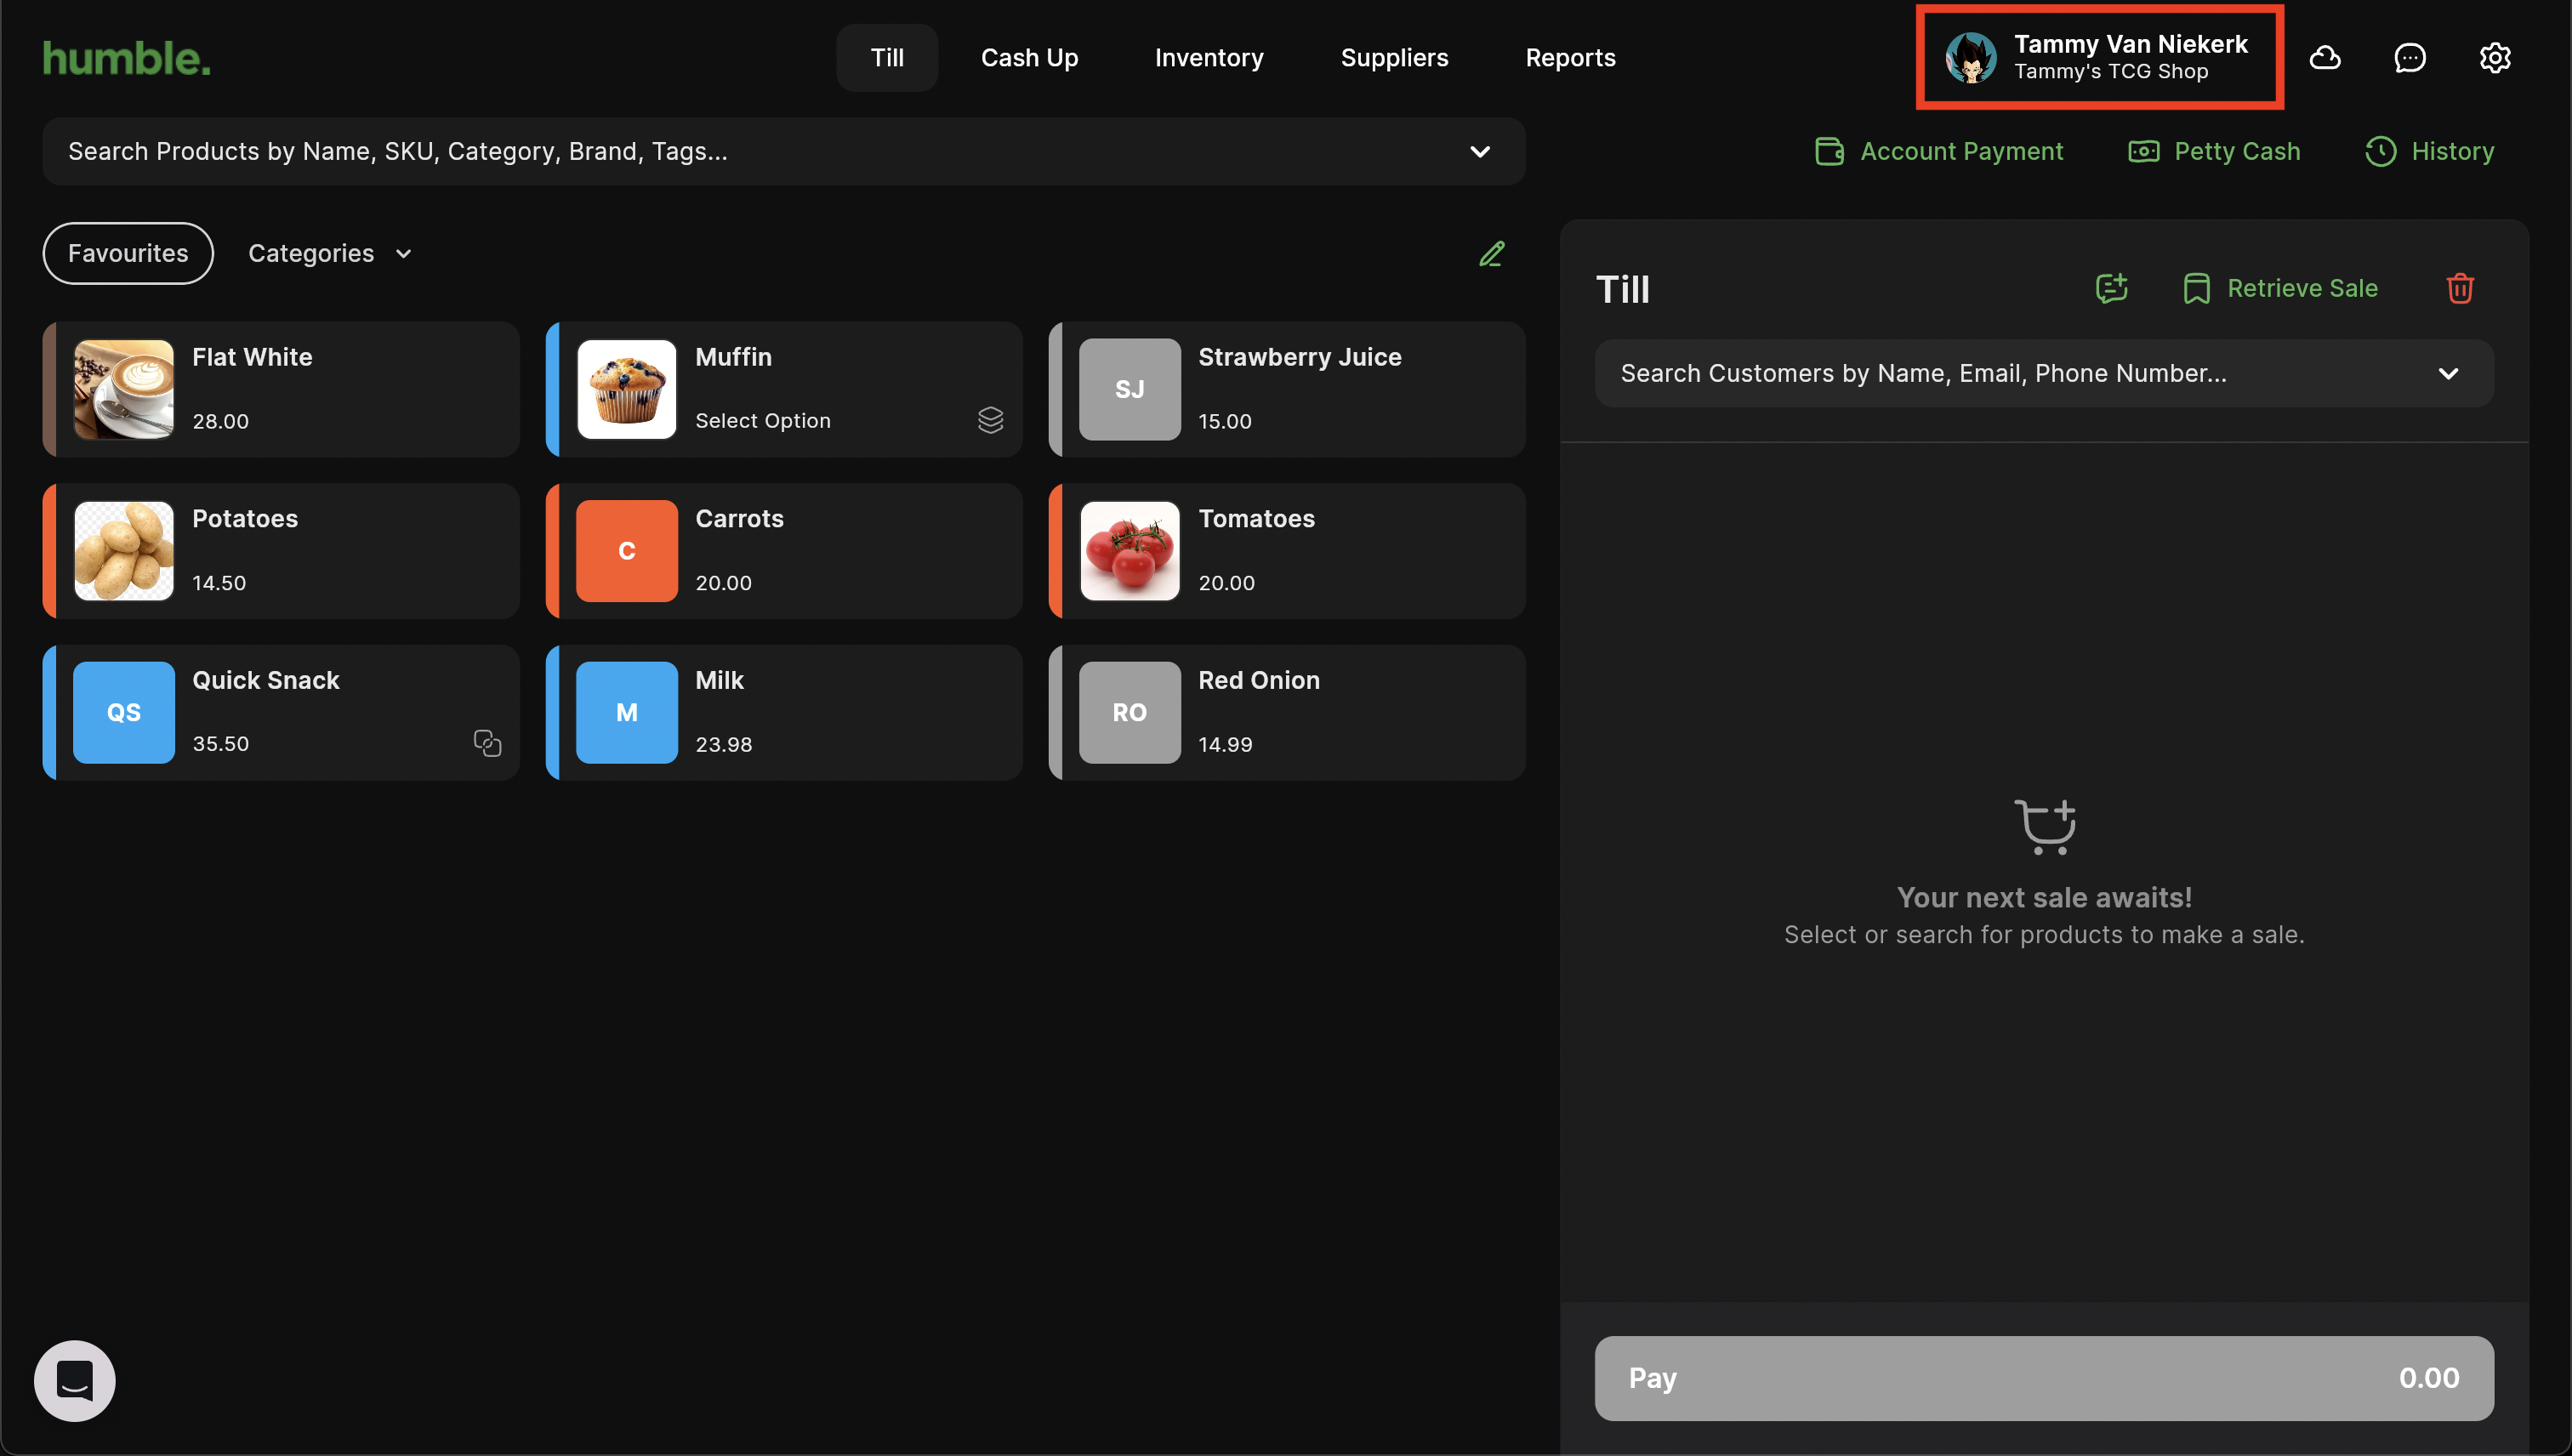
Task: Click the cloud sync icon
Action: (2325, 58)
